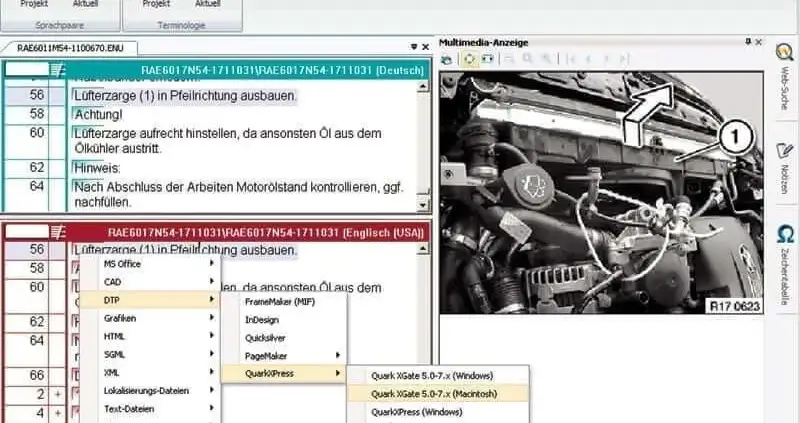Open the document tab dropdown arrow
The width and height of the screenshot is (800, 423).
click(414, 47)
